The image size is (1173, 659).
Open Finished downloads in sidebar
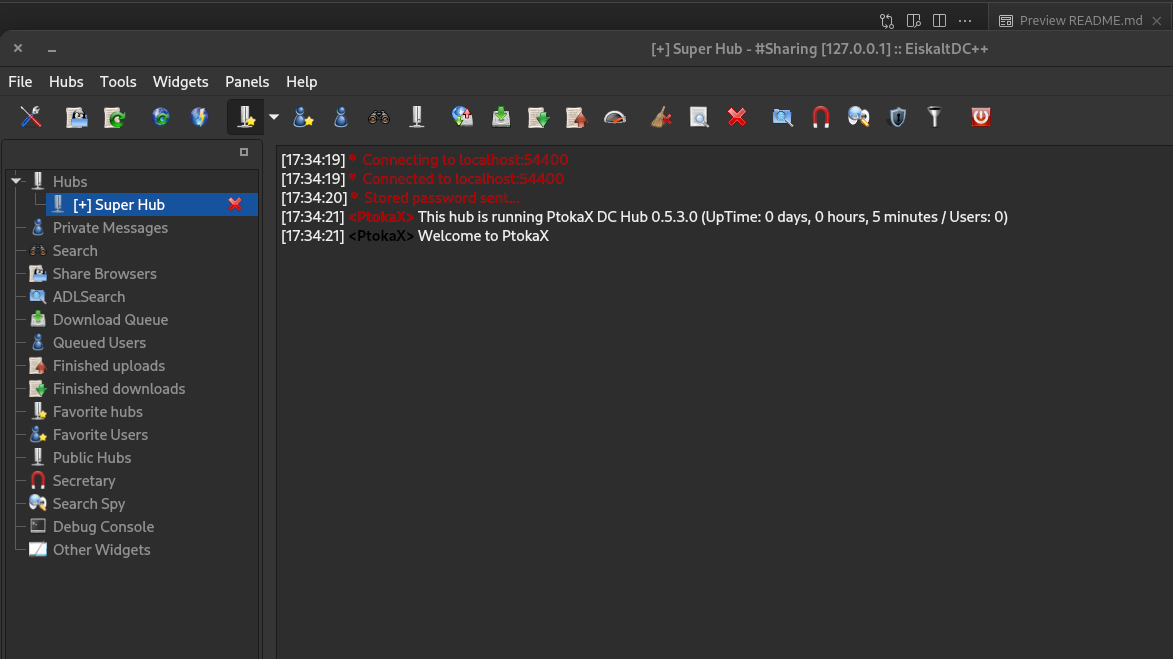pyautogui.click(x=118, y=389)
